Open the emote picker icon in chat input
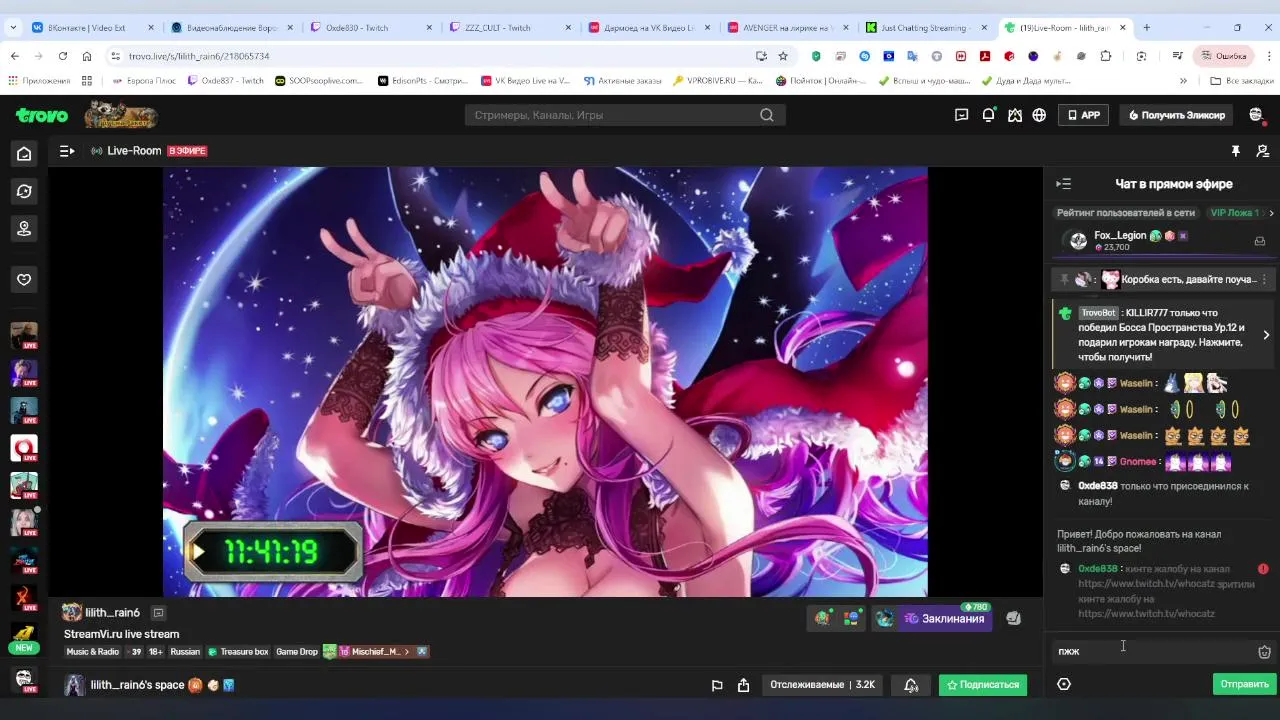 coord(1265,651)
